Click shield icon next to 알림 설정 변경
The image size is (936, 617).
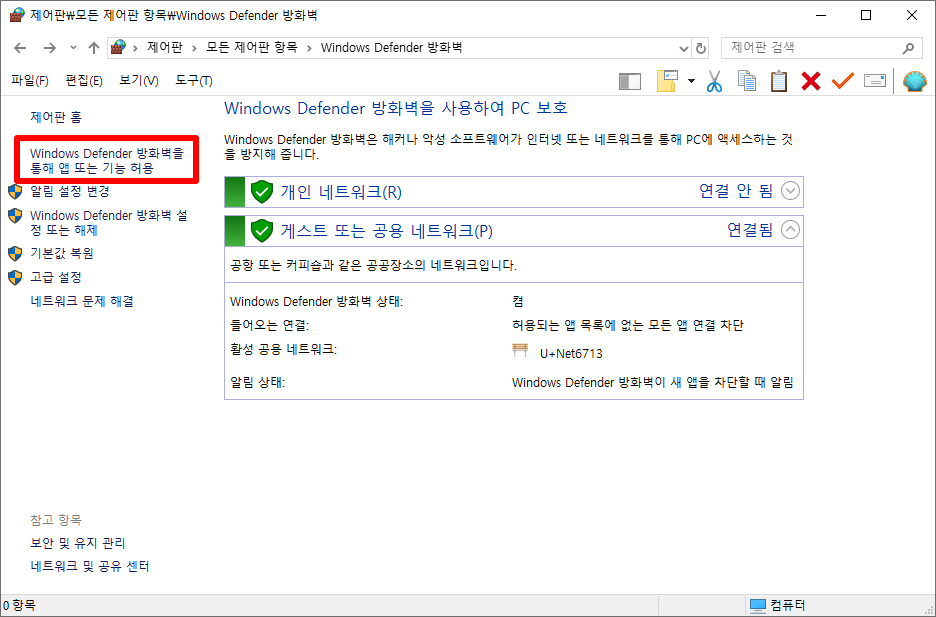point(16,192)
